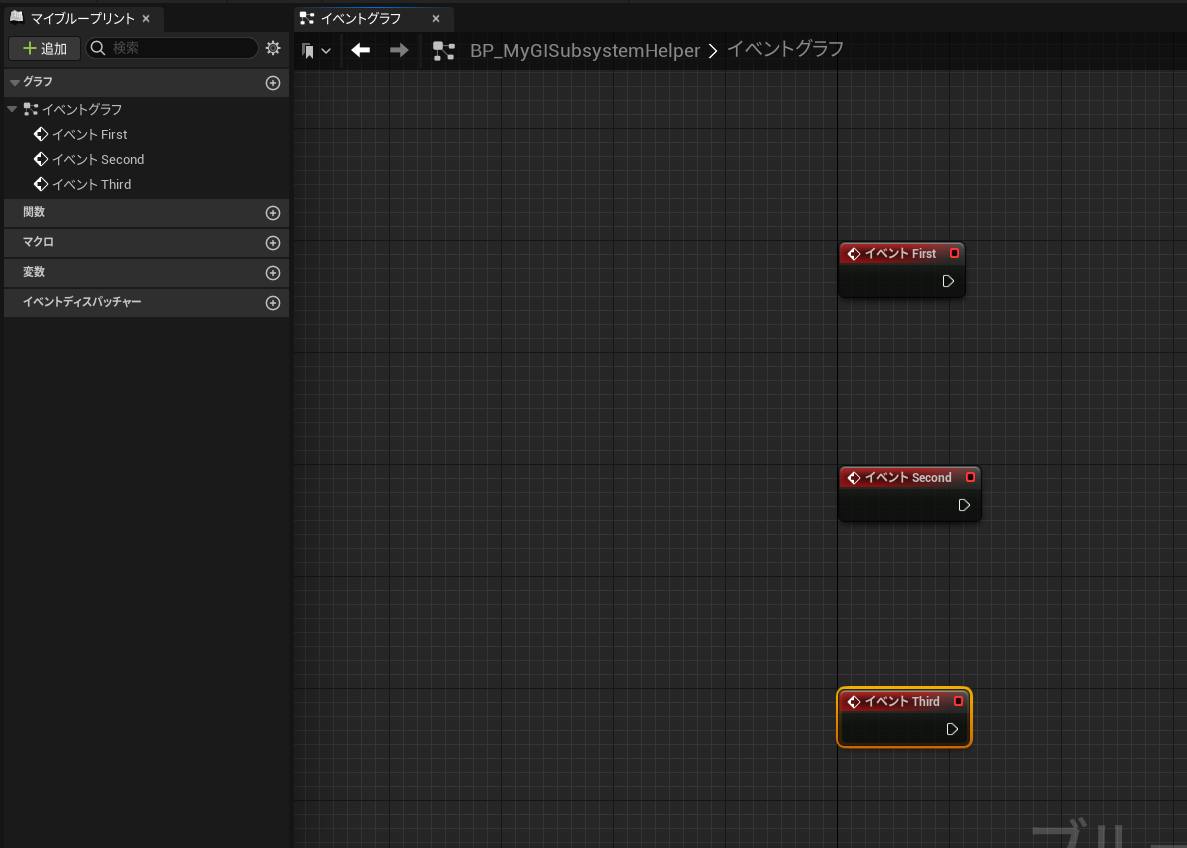Expand the 変数 section header
1187x848 pixels.
(146, 273)
